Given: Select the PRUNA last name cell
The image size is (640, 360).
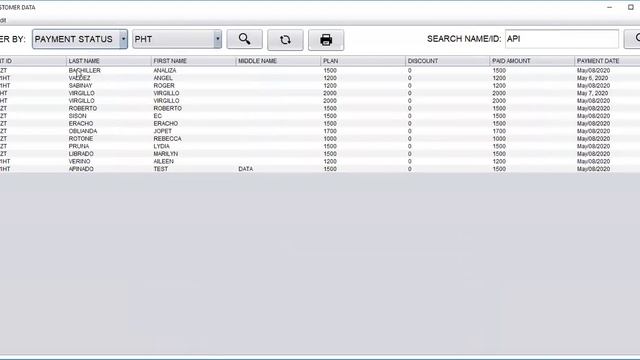Looking at the screenshot, I should point(79,146).
